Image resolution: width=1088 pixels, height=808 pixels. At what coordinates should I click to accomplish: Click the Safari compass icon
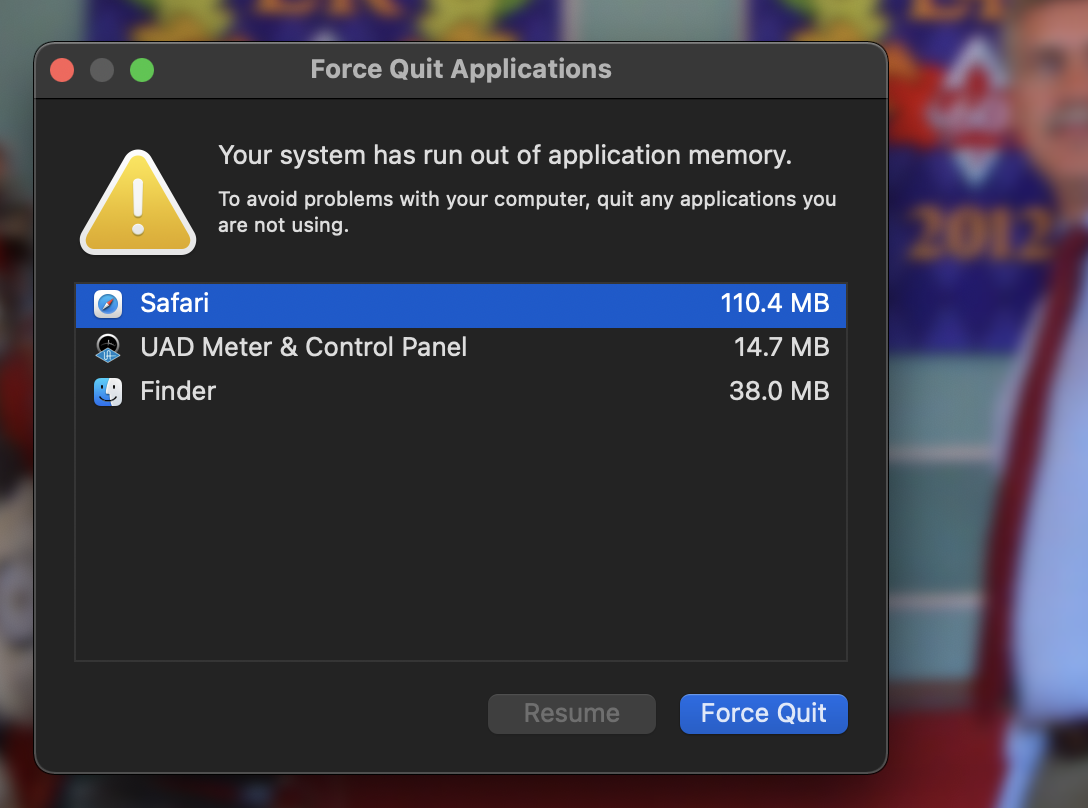tap(108, 304)
